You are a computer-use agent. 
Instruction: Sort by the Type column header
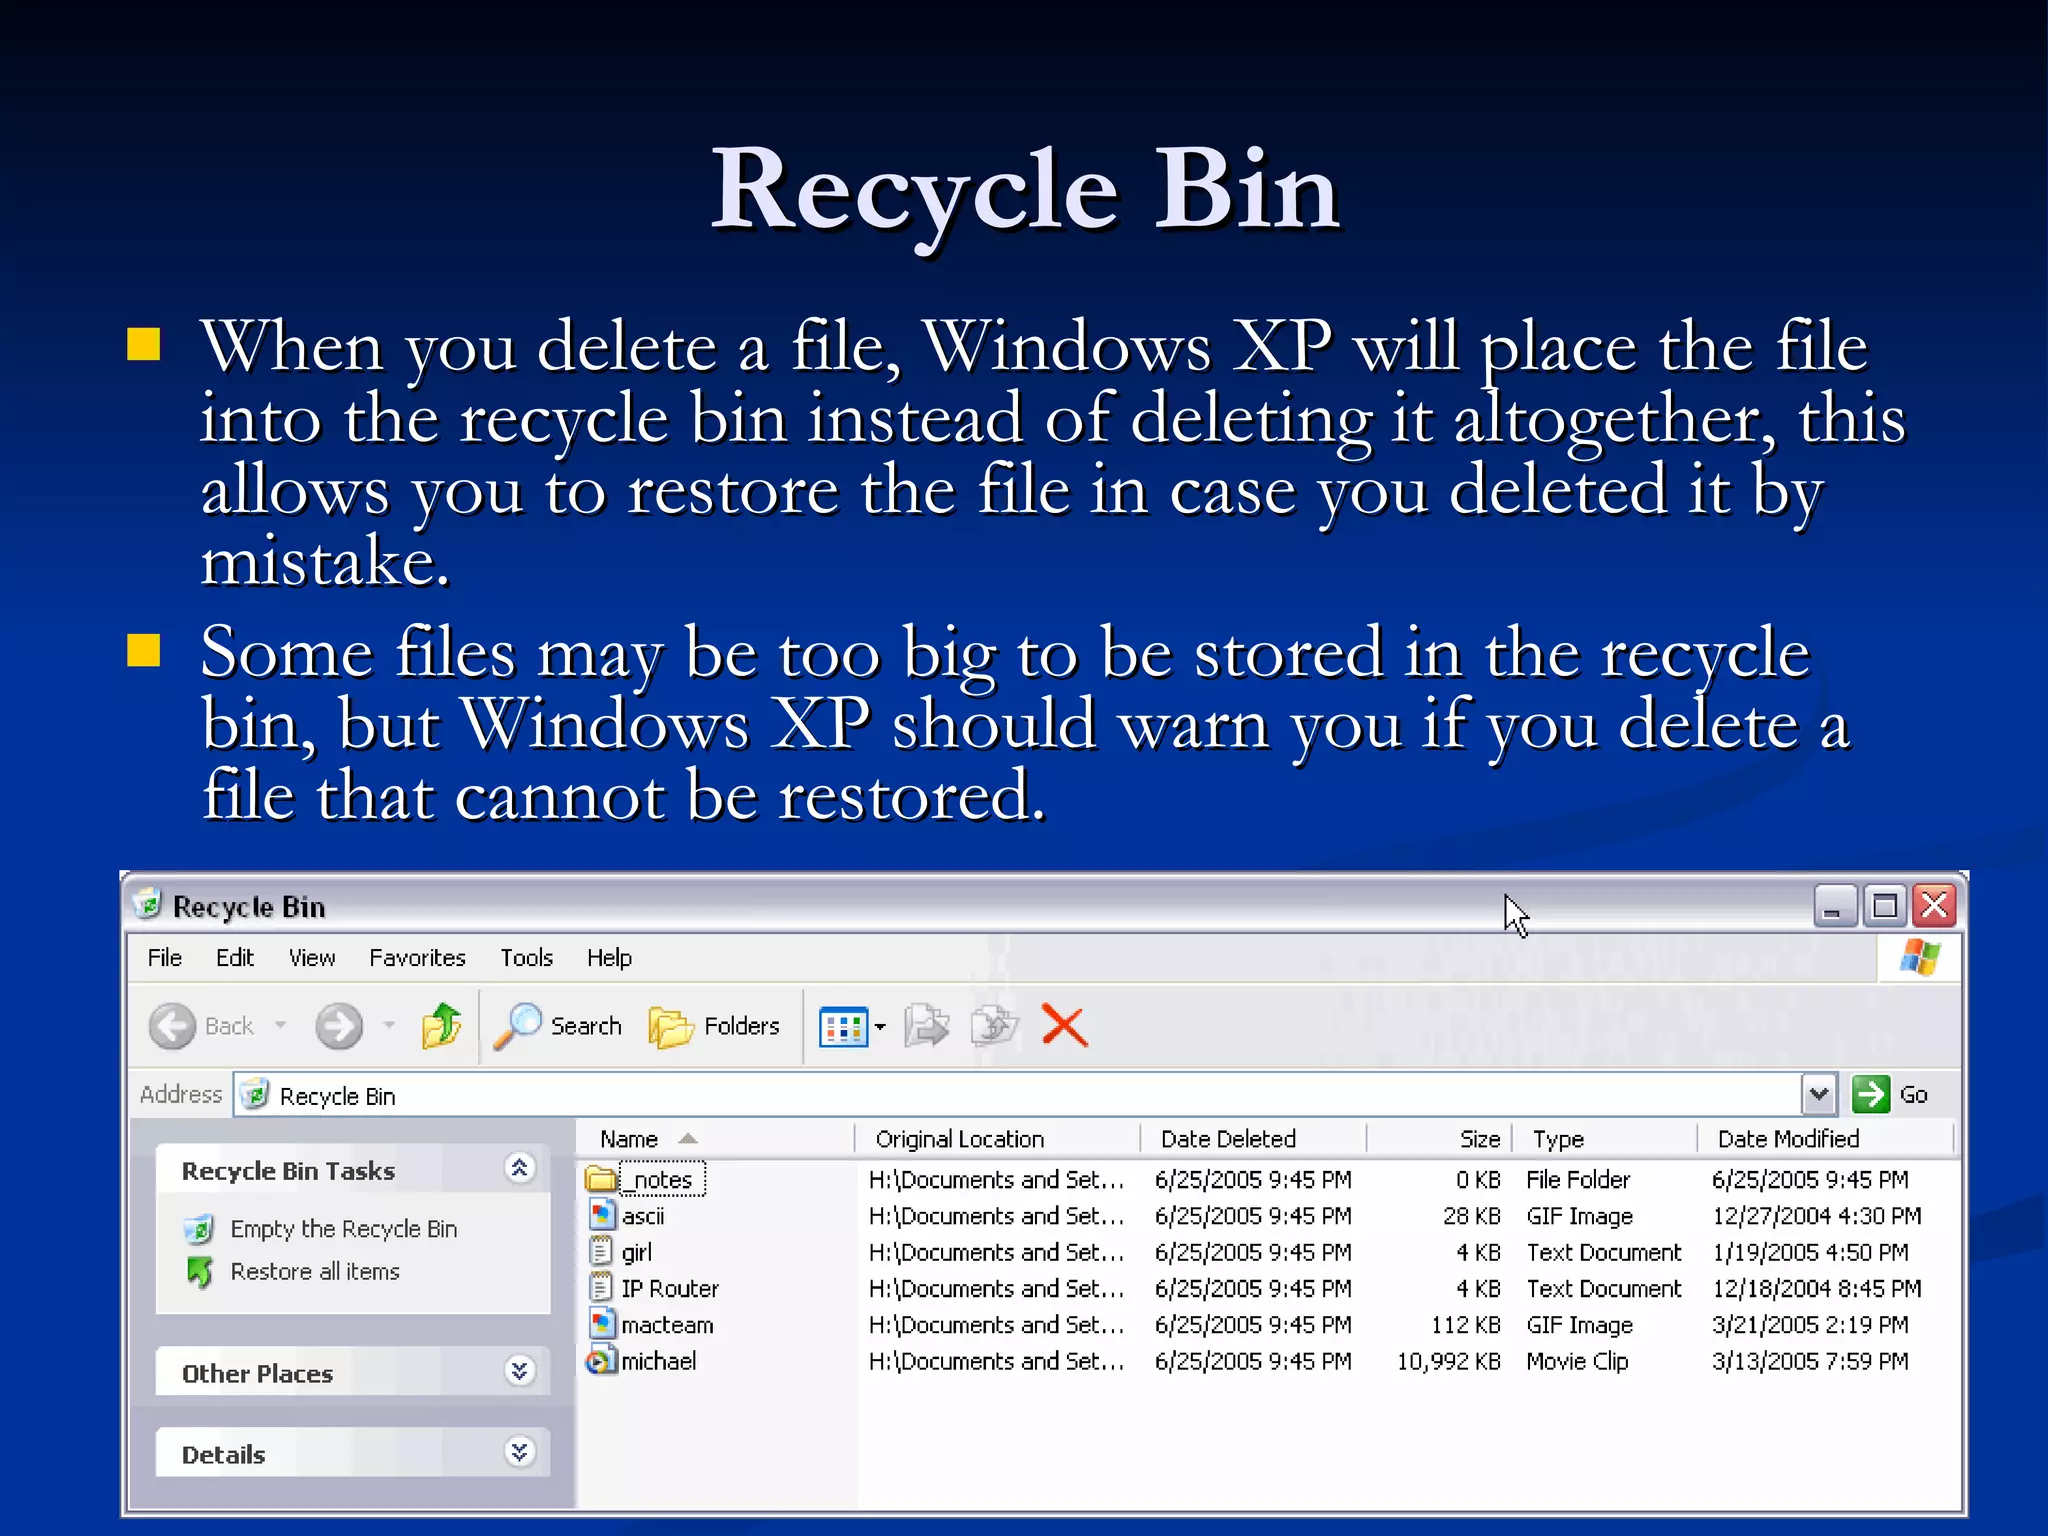coord(1605,1139)
